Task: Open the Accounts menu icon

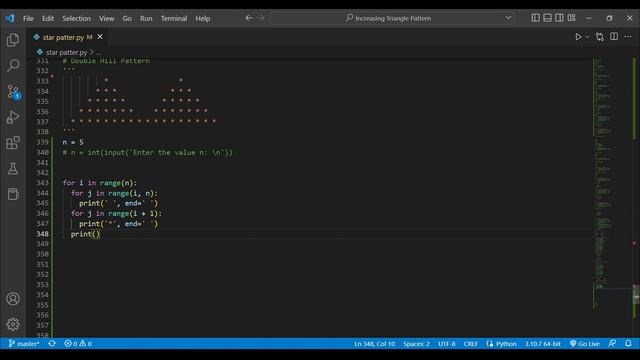Action: click(13, 299)
